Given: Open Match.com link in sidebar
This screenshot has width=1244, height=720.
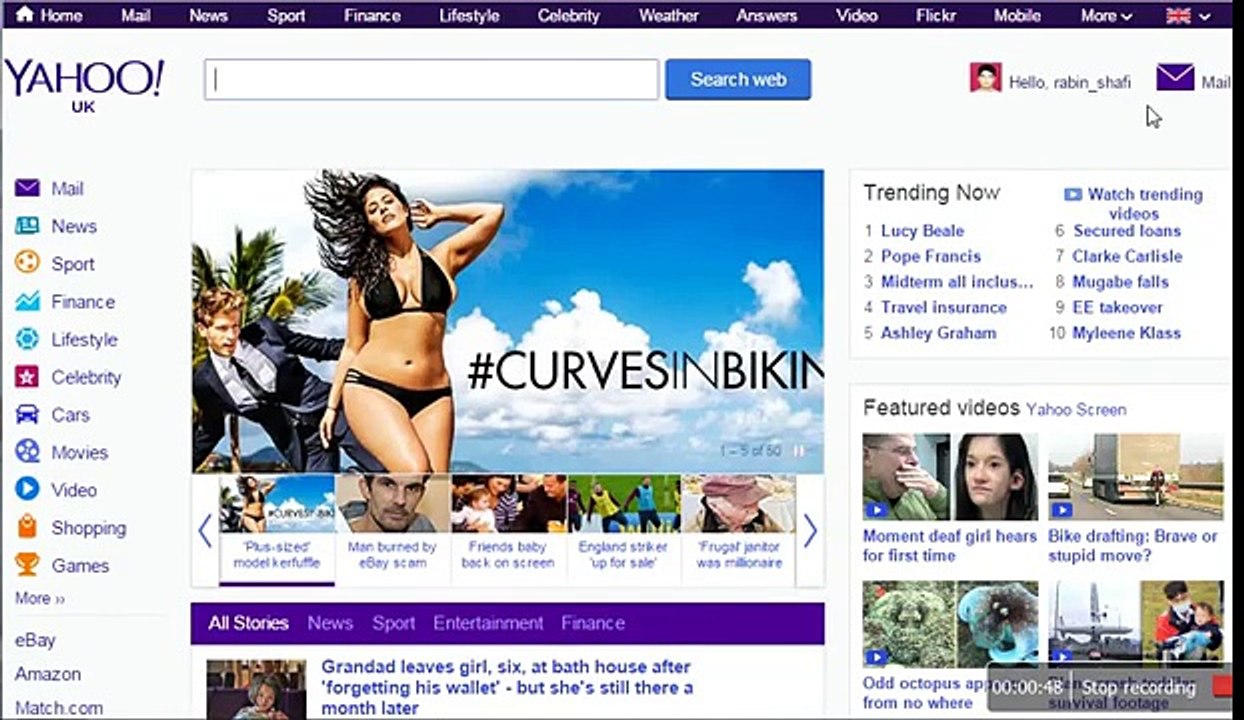Looking at the screenshot, I should click(x=59, y=708).
